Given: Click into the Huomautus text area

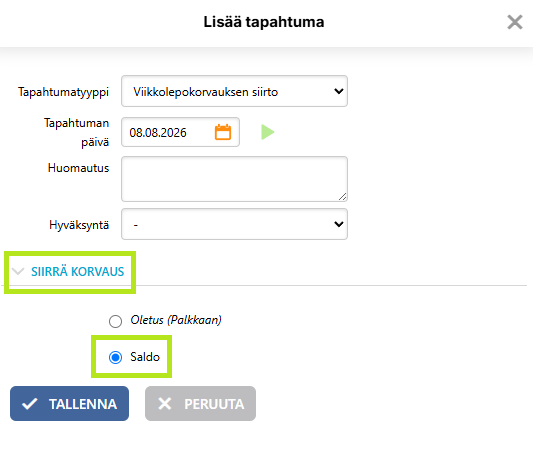Looking at the screenshot, I should coord(234,179).
